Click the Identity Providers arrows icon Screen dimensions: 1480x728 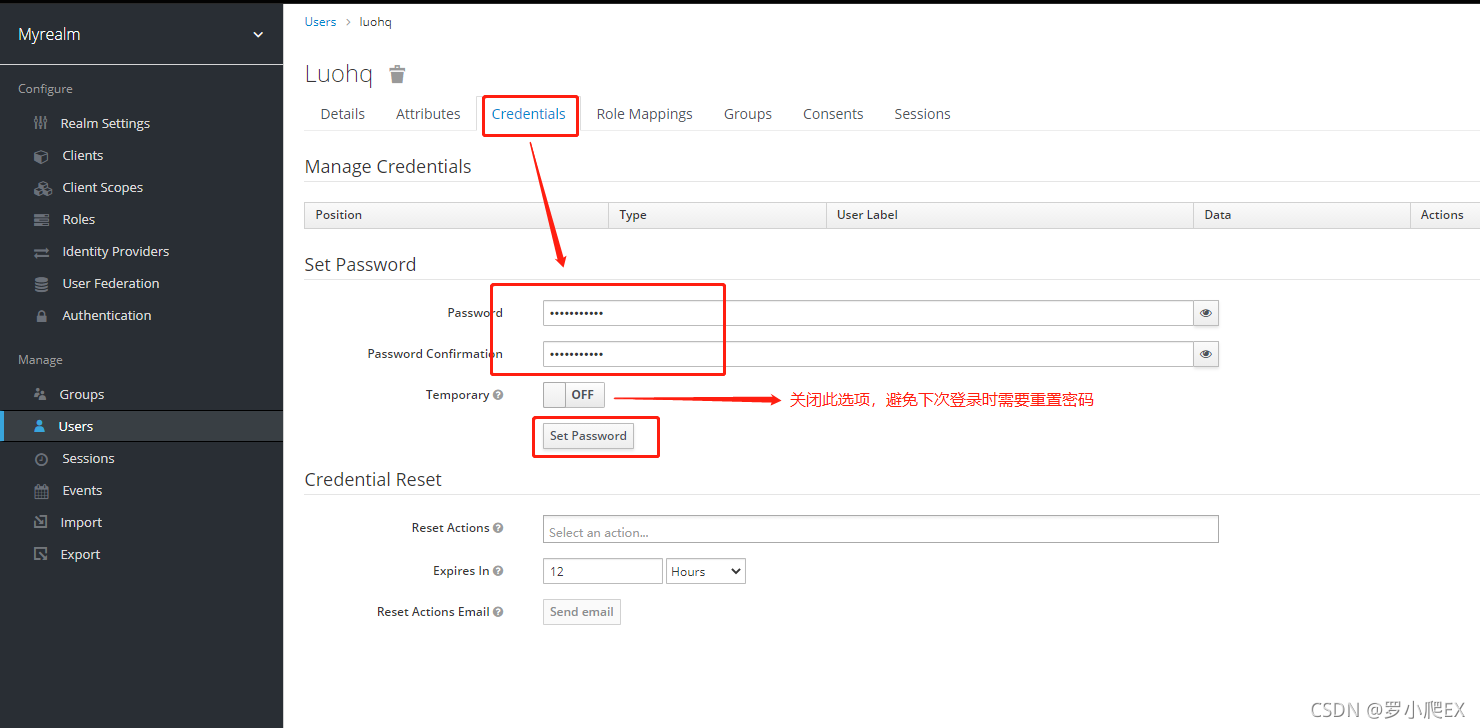41,252
